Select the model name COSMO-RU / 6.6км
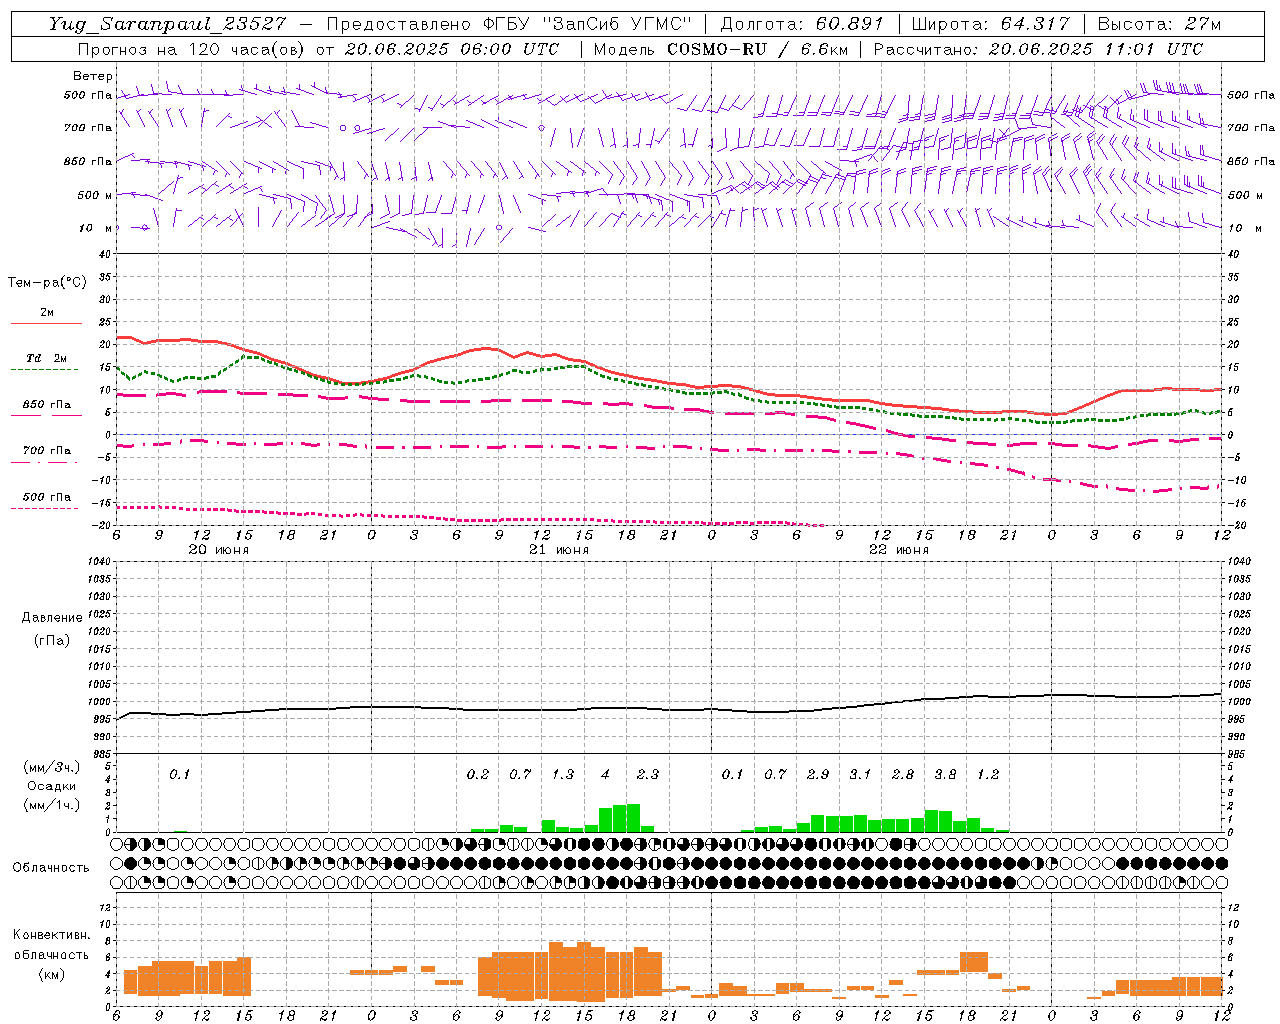 pos(759,49)
